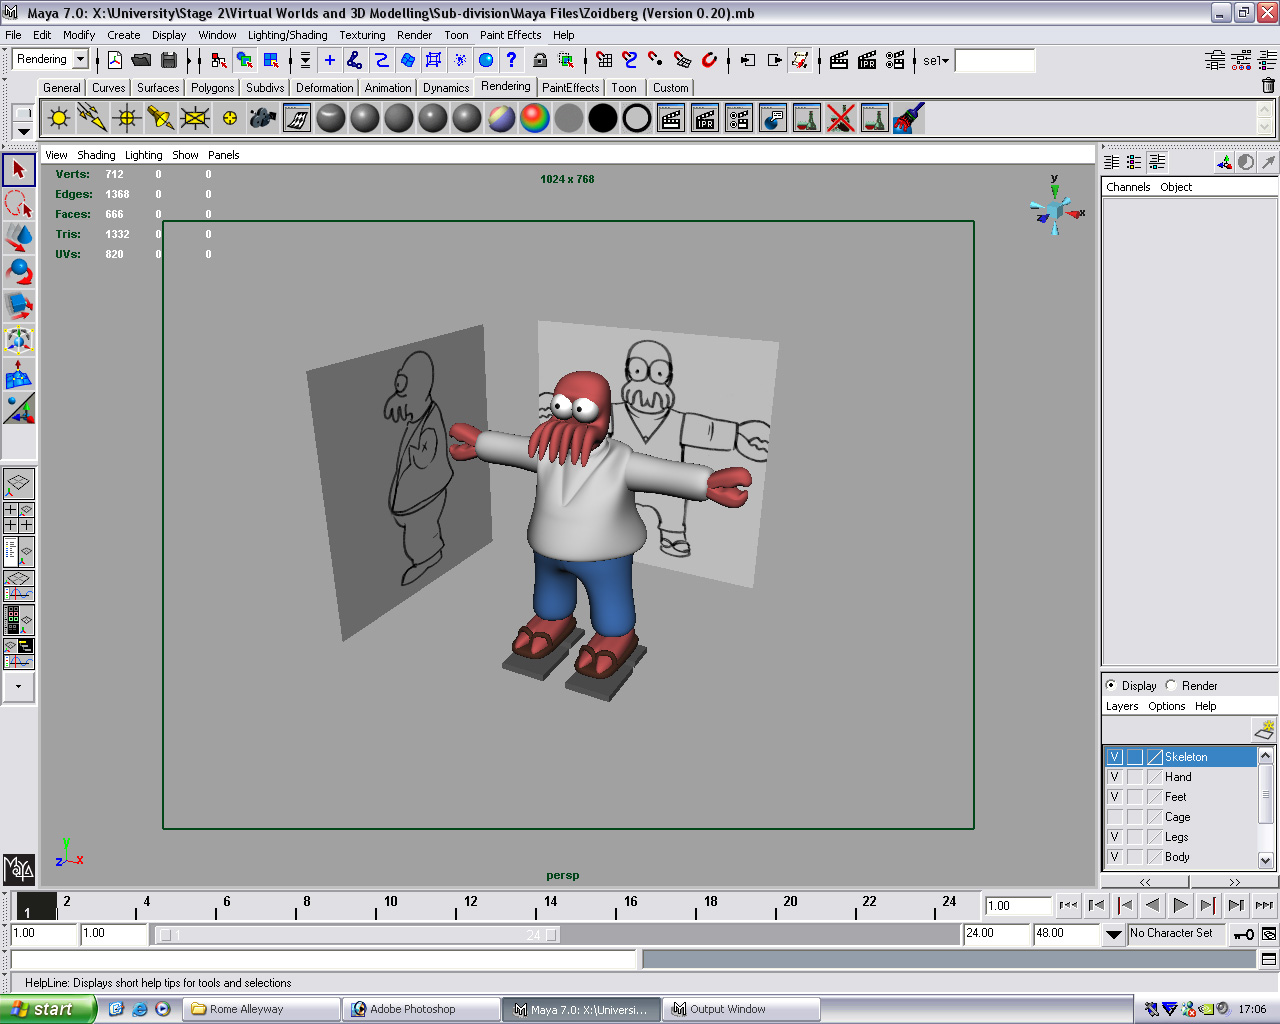Click the paint brush shelf icon
The image size is (1280, 1024).
coord(909,118)
